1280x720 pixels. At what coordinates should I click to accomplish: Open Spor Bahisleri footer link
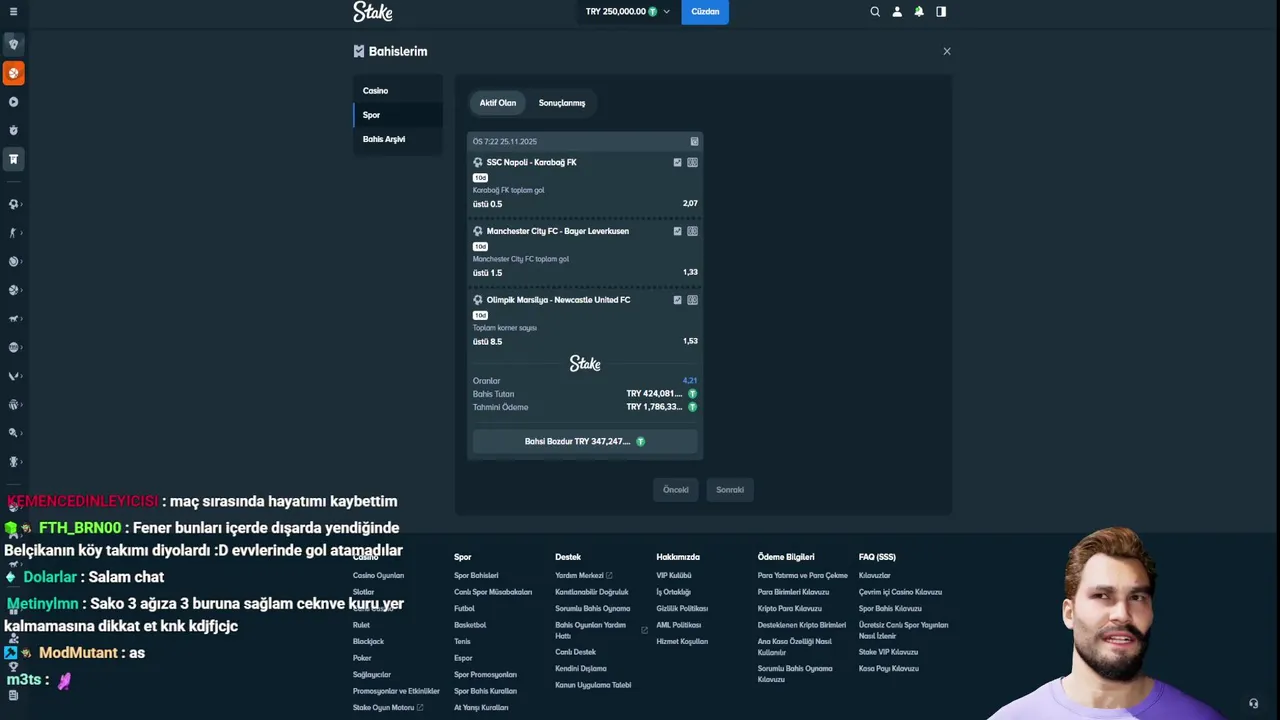(476, 576)
